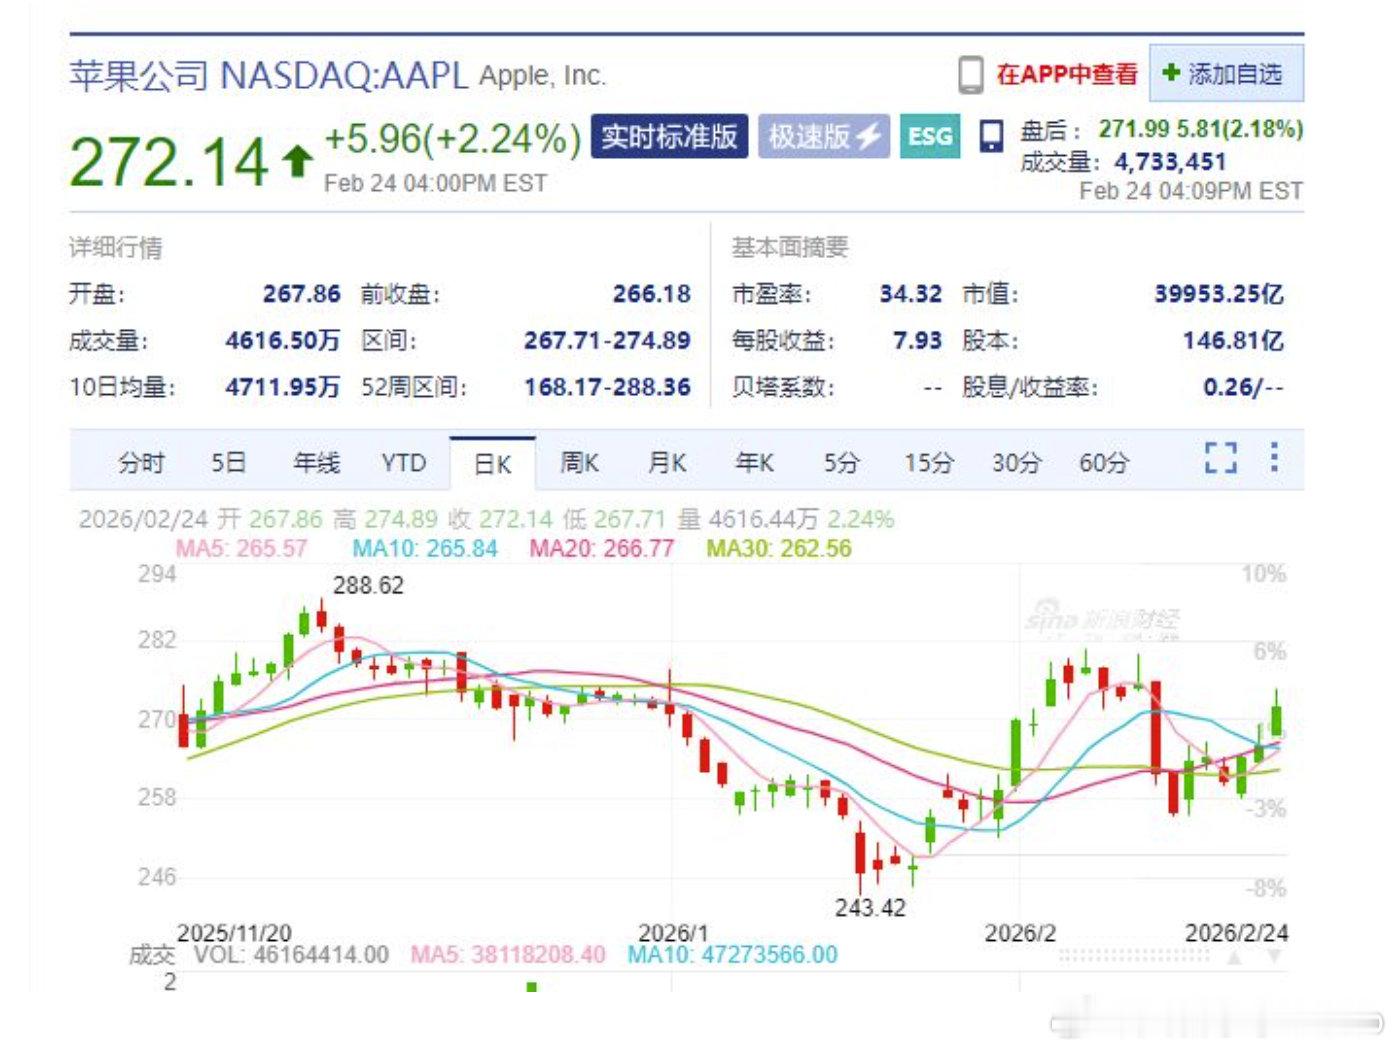Toggle 实时标准版 real-time mode
Screen dimensions: 1396x1052
pyautogui.click(x=668, y=136)
